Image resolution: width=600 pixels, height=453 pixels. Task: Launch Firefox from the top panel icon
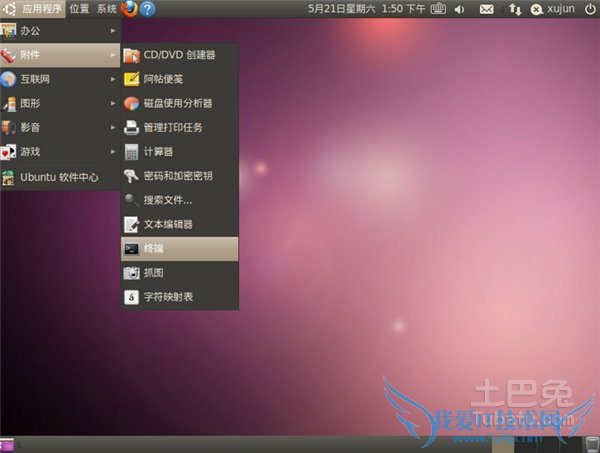[129, 8]
